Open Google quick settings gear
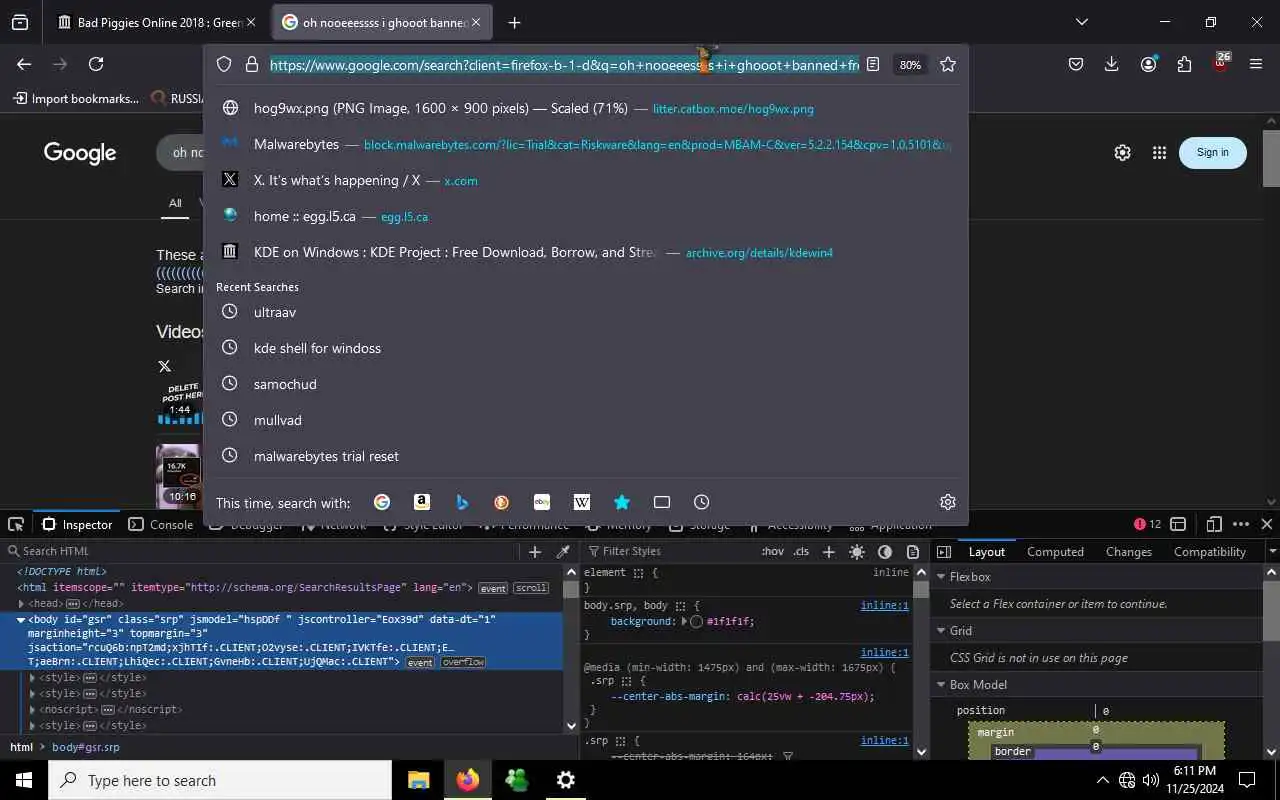Viewport: 1280px width, 800px height. coord(1122,152)
